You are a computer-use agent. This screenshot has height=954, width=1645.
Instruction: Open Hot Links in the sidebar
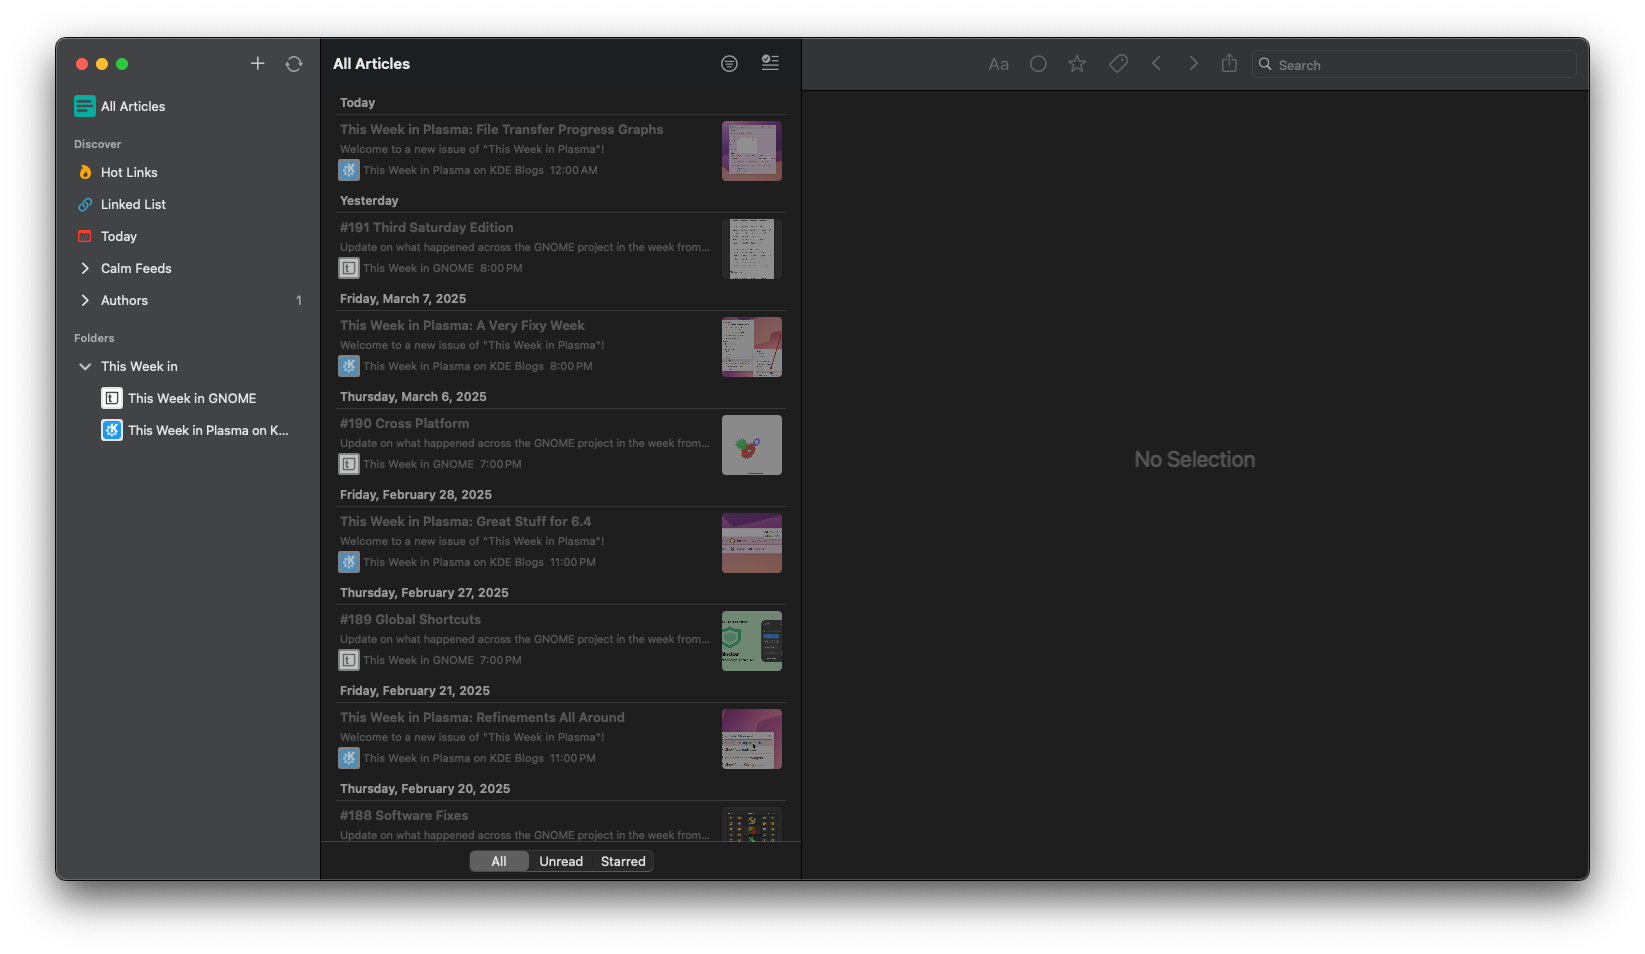pyautogui.click(x=129, y=172)
